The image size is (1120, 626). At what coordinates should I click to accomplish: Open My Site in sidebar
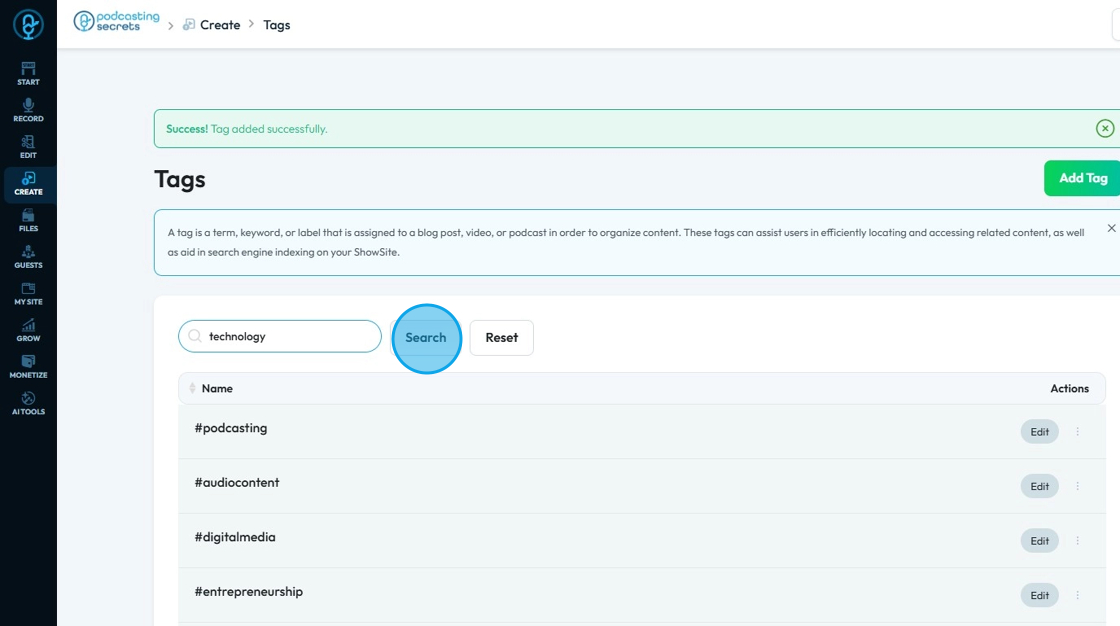point(28,290)
